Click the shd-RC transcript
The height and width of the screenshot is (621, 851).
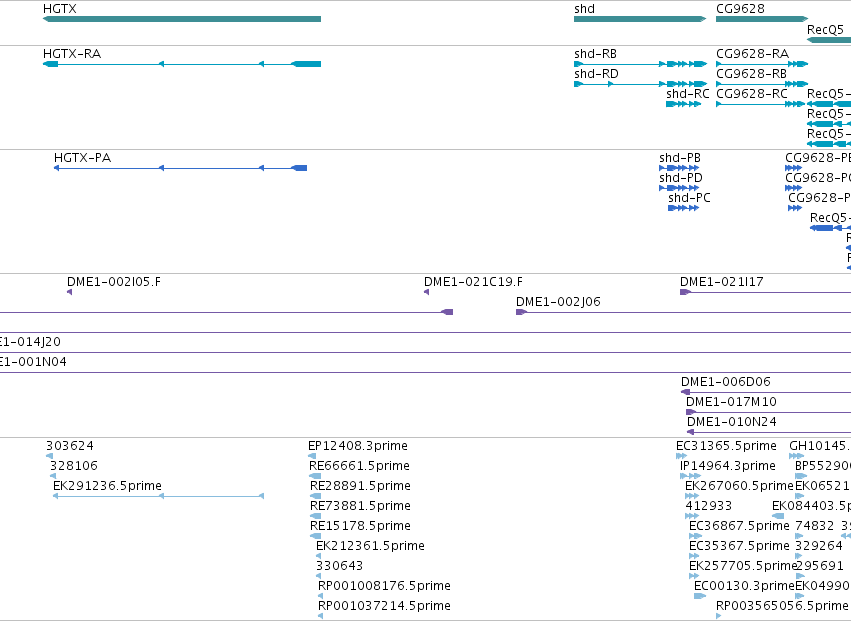[683, 104]
